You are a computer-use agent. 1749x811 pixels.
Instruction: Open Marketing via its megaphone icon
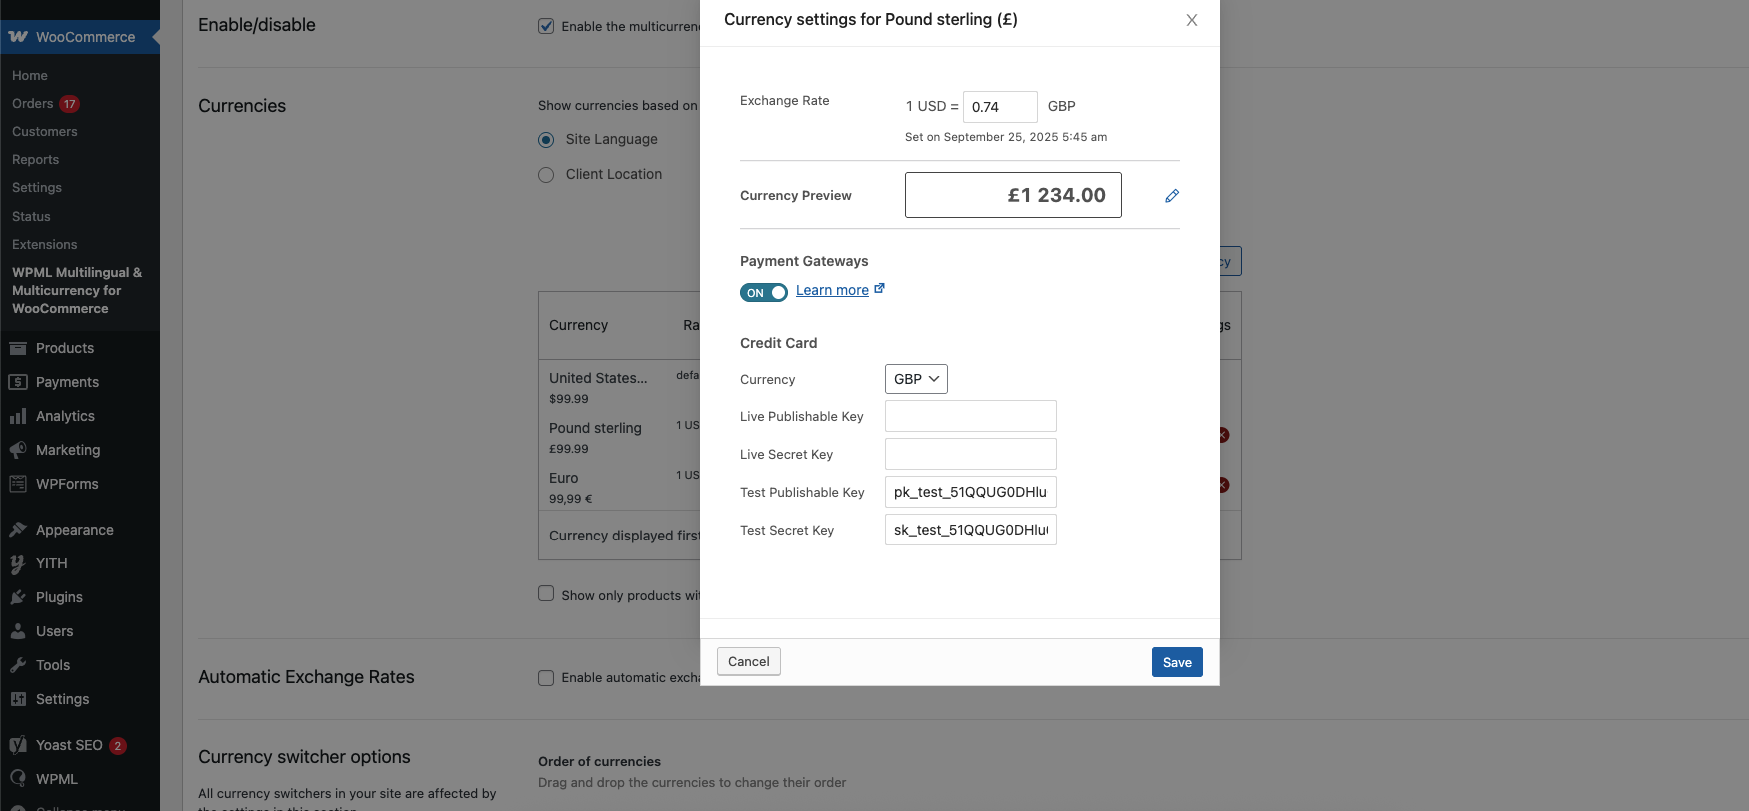(x=18, y=450)
